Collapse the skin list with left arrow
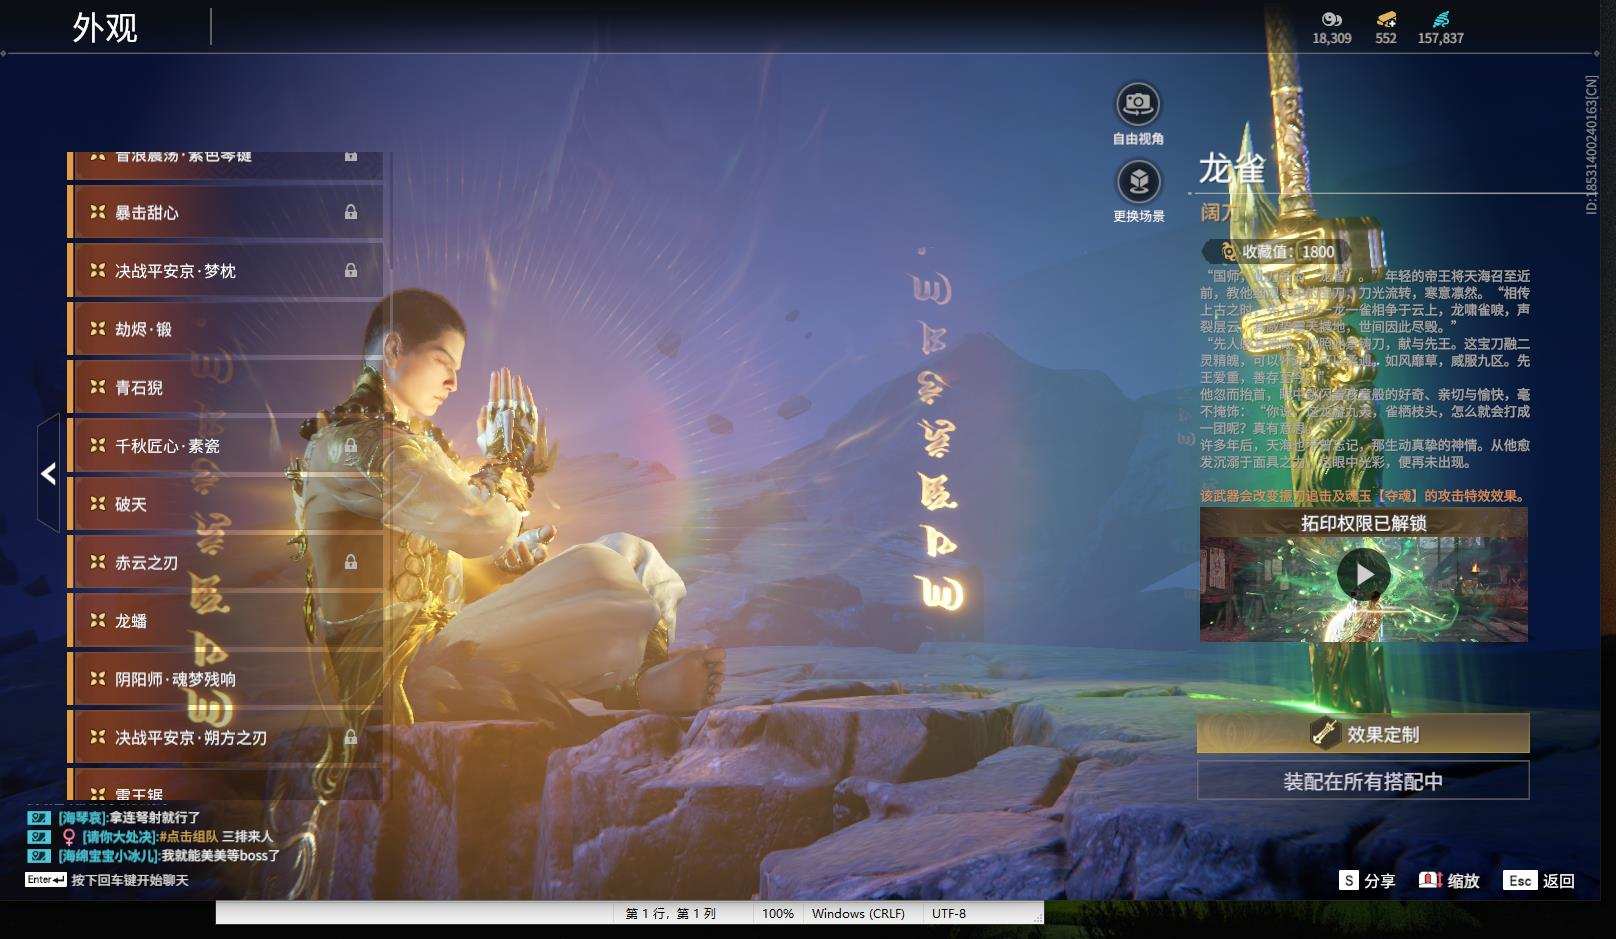 click(48, 473)
